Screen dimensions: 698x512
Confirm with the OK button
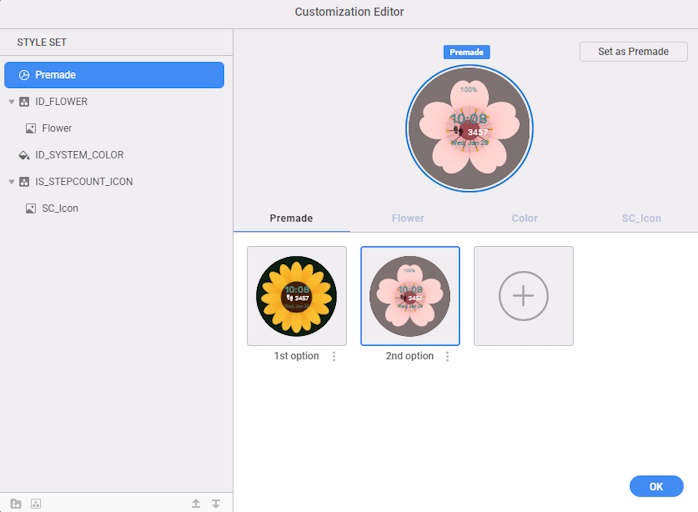(x=656, y=486)
